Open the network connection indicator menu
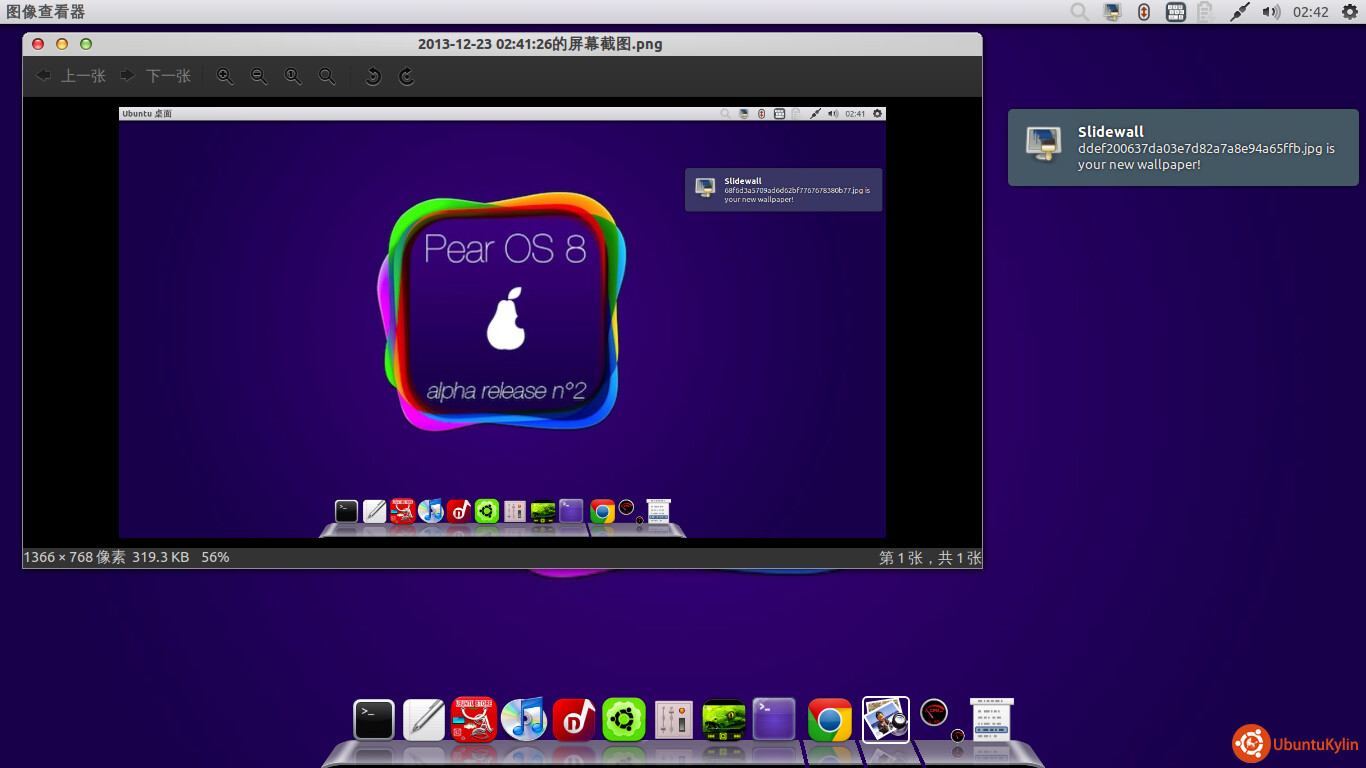Viewport: 1366px width, 768px height. pyautogui.click(x=1239, y=12)
